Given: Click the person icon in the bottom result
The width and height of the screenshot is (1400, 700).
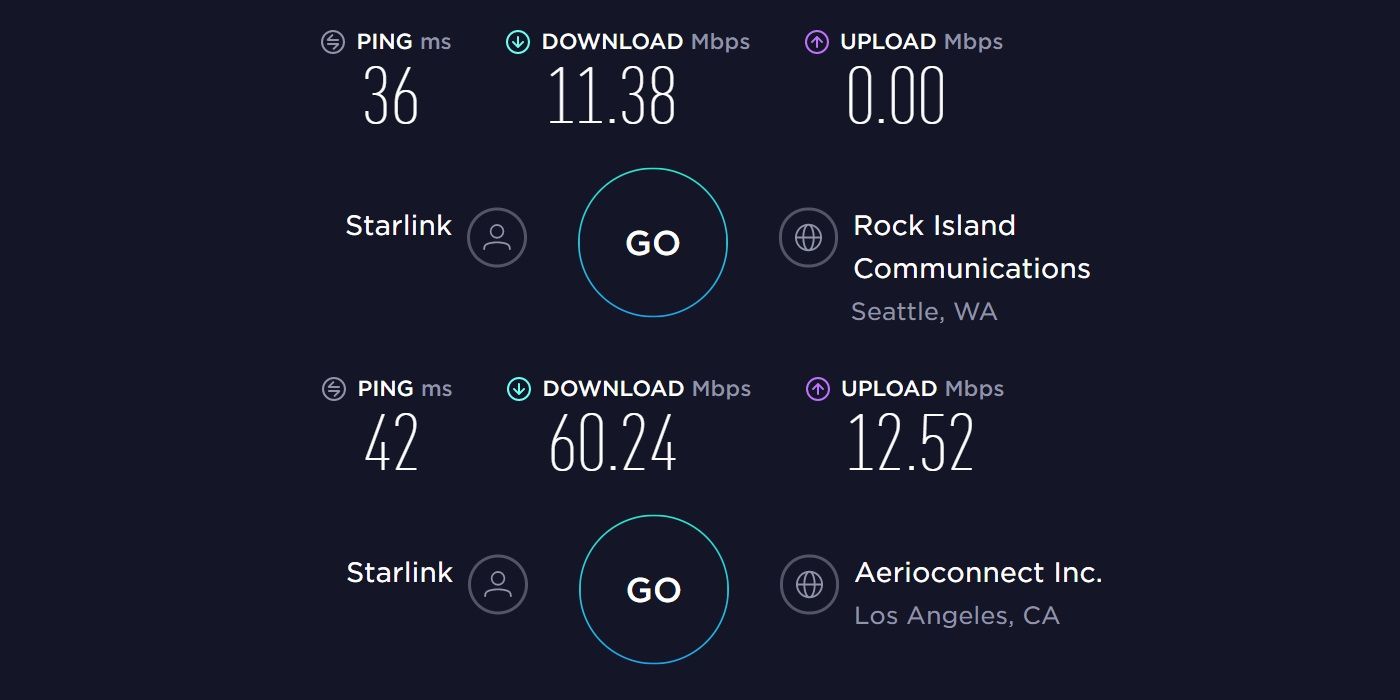Looking at the screenshot, I should point(497,584).
